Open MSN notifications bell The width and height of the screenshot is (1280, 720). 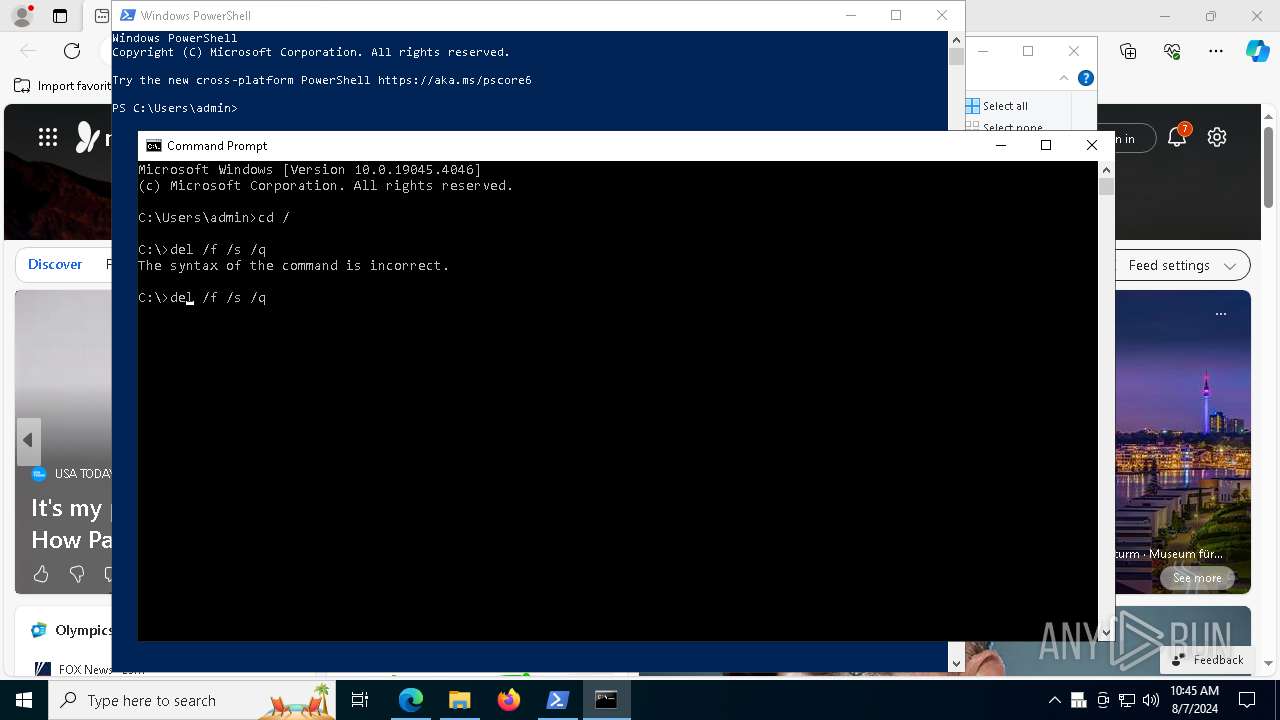1177,138
